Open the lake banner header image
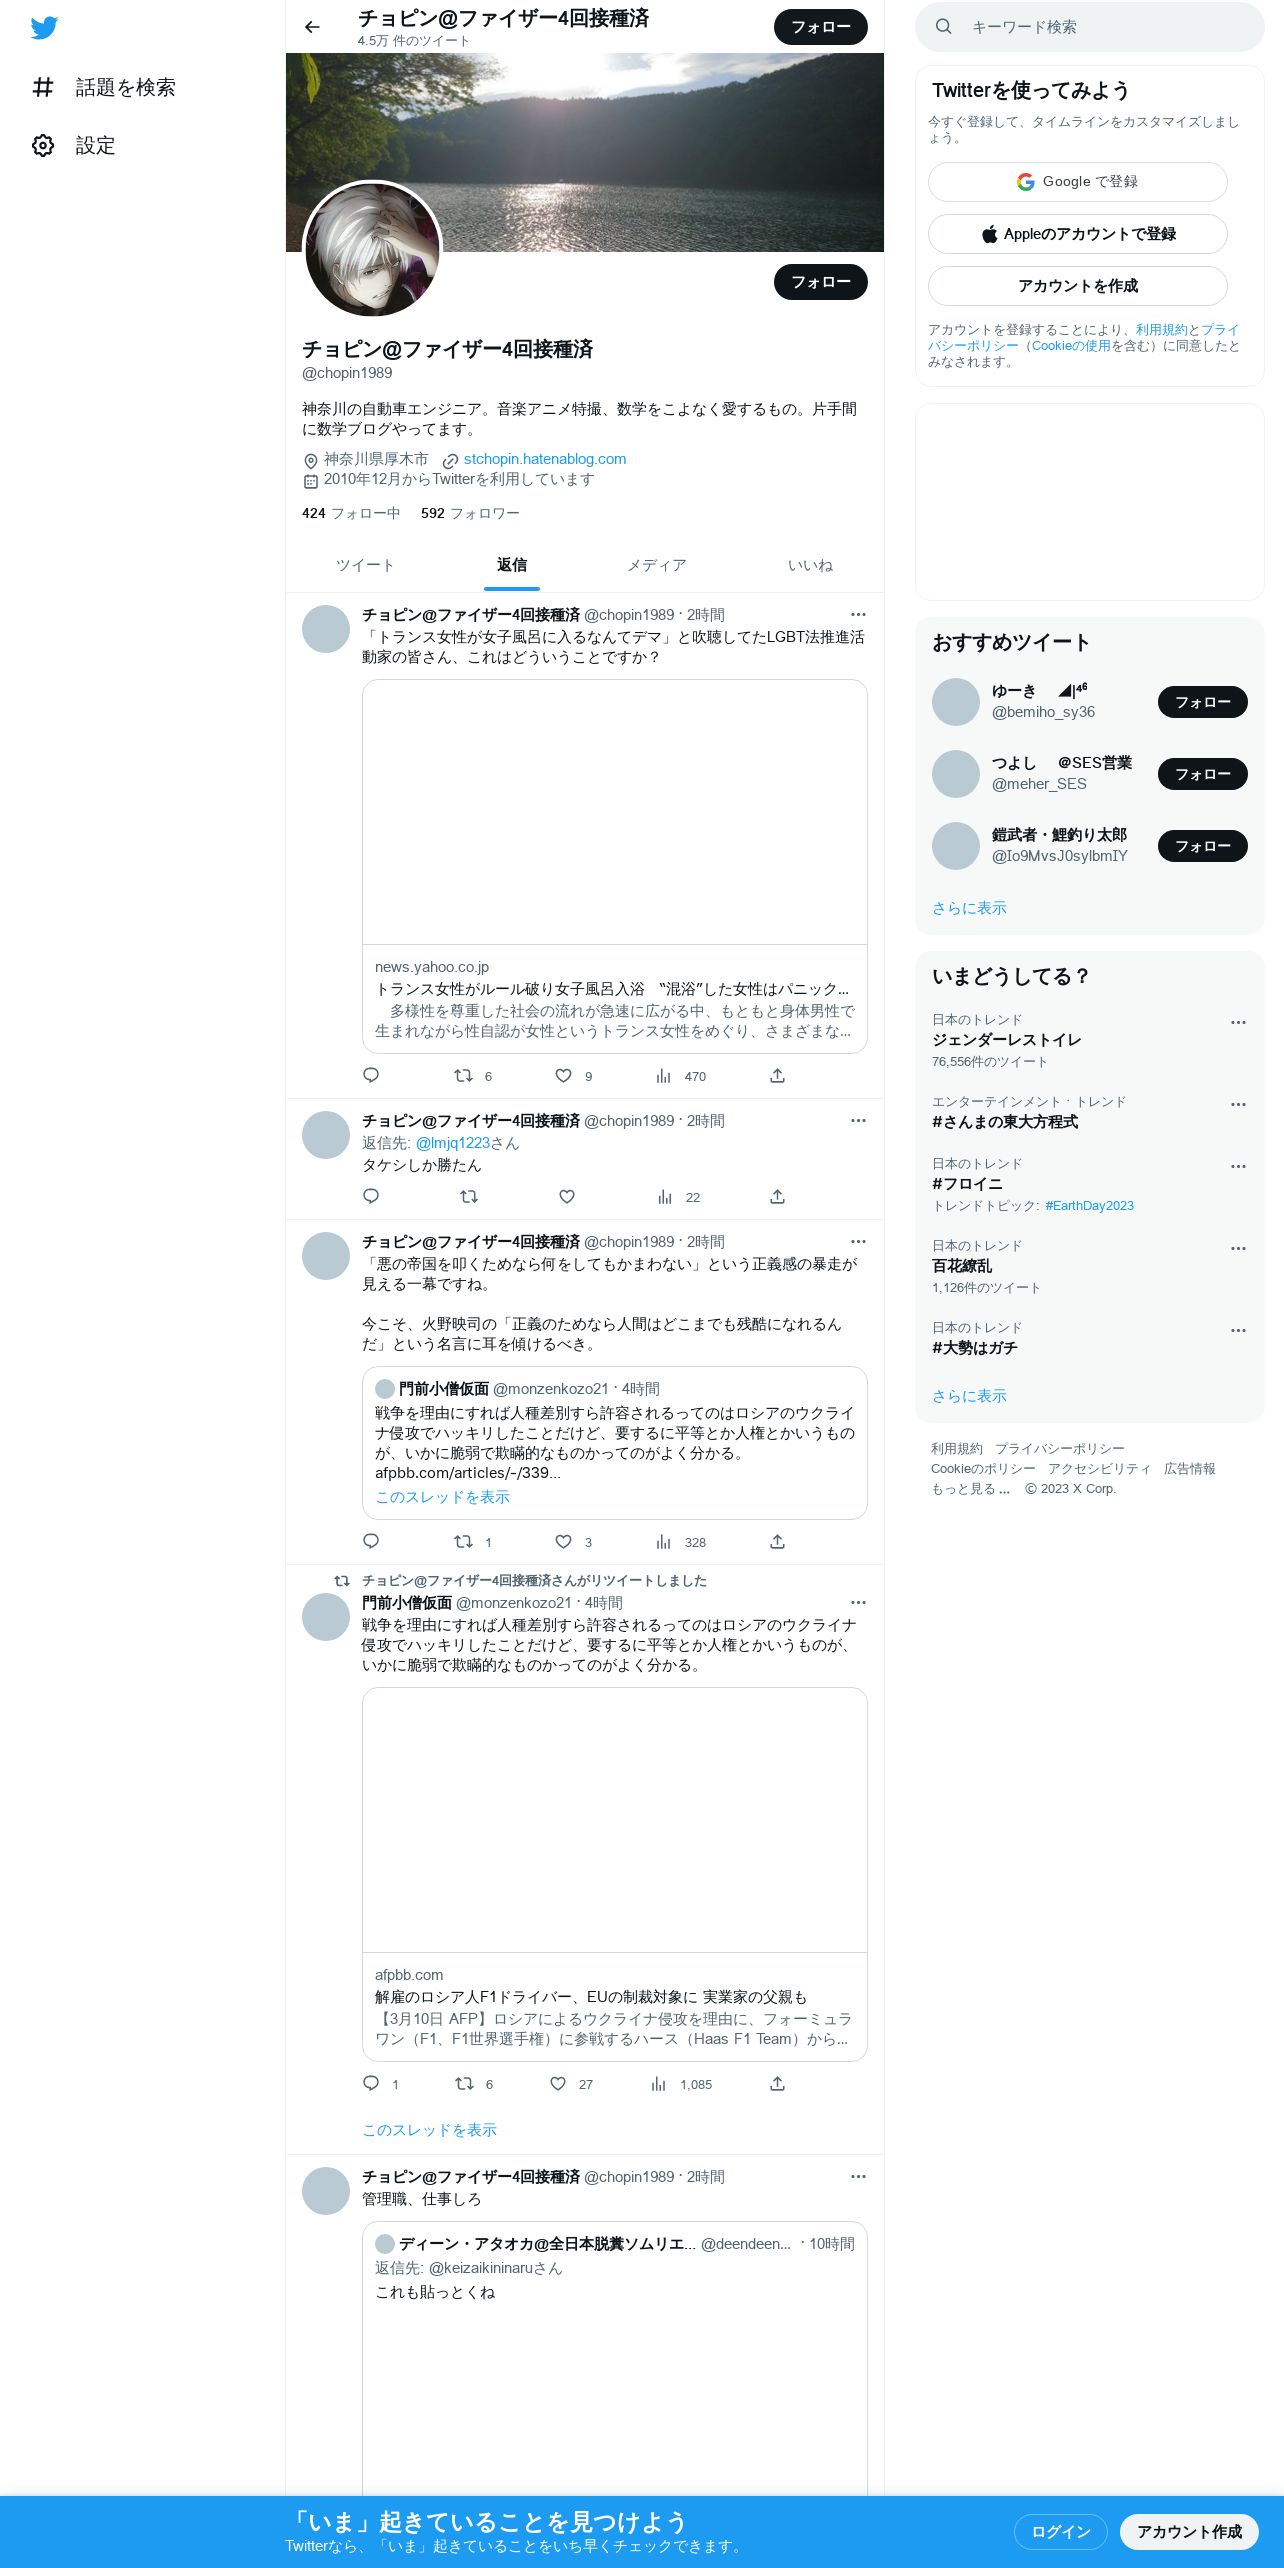This screenshot has width=1284, height=2568. click(585, 152)
